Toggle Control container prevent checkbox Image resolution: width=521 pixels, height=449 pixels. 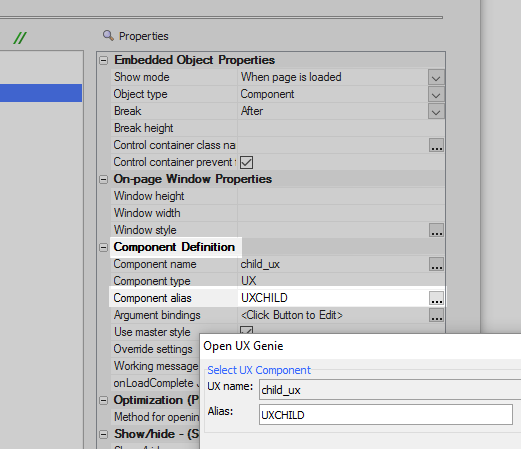tap(246, 162)
